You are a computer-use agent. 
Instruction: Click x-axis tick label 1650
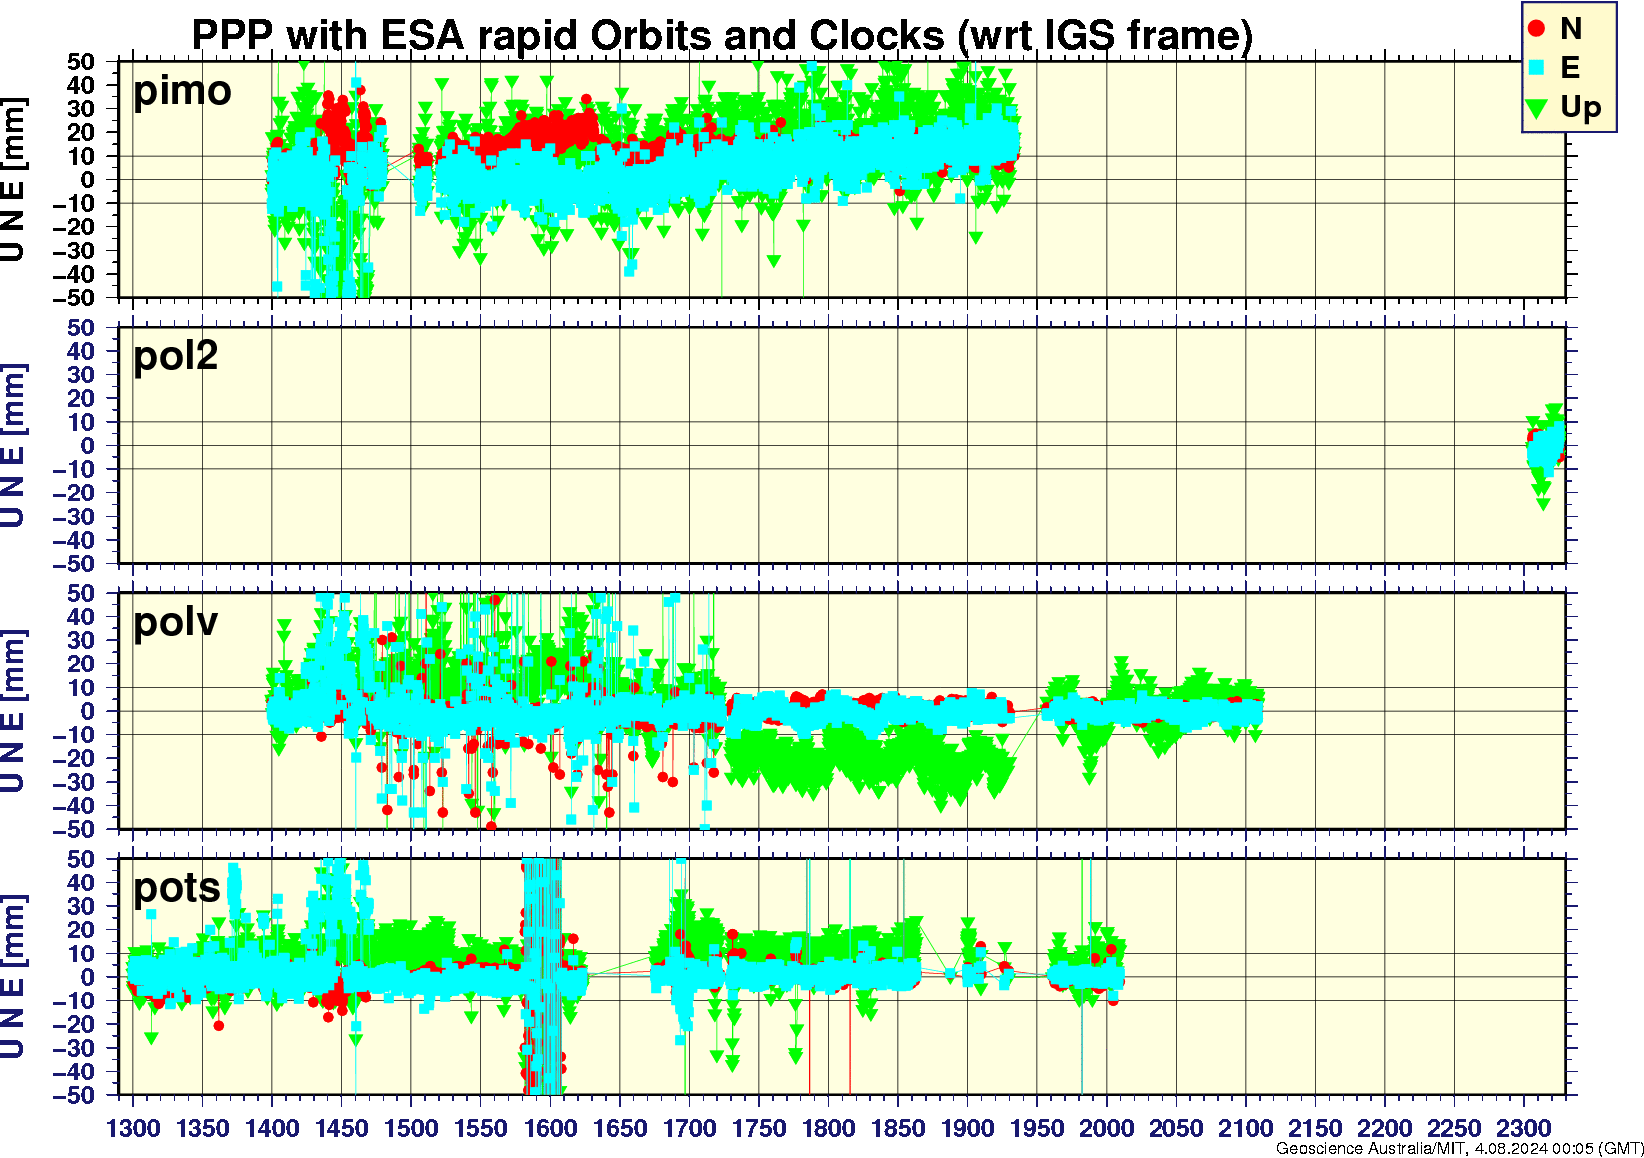620,1128
